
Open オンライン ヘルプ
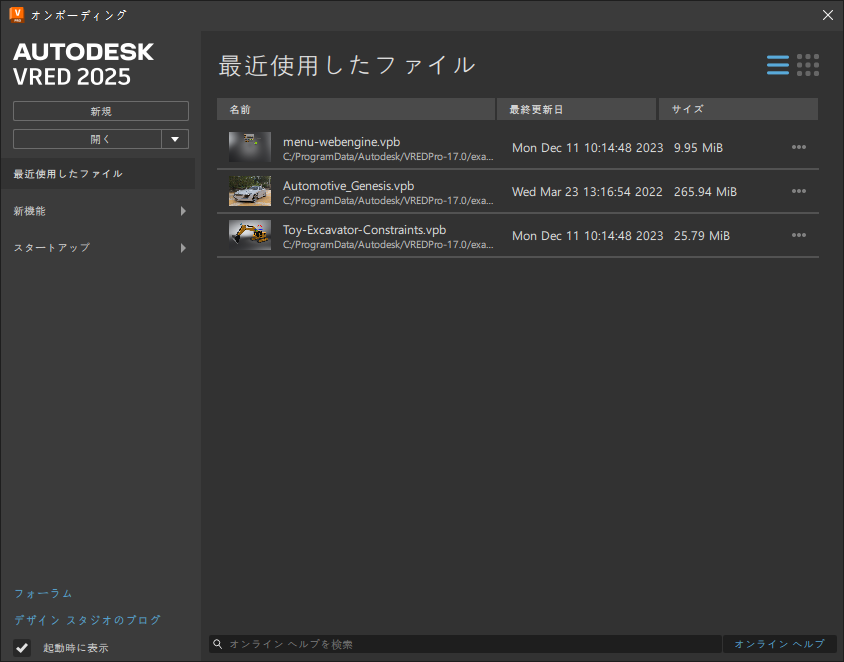coord(779,644)
